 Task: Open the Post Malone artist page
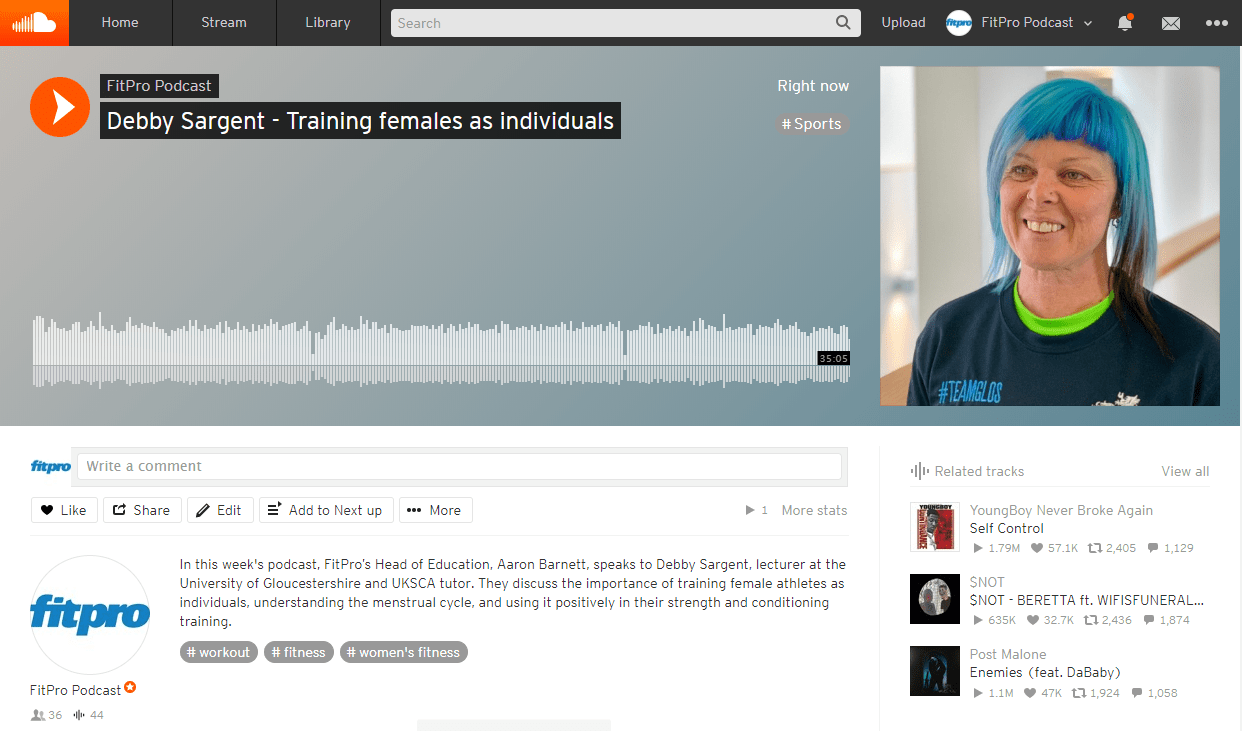click(1008, 654)
